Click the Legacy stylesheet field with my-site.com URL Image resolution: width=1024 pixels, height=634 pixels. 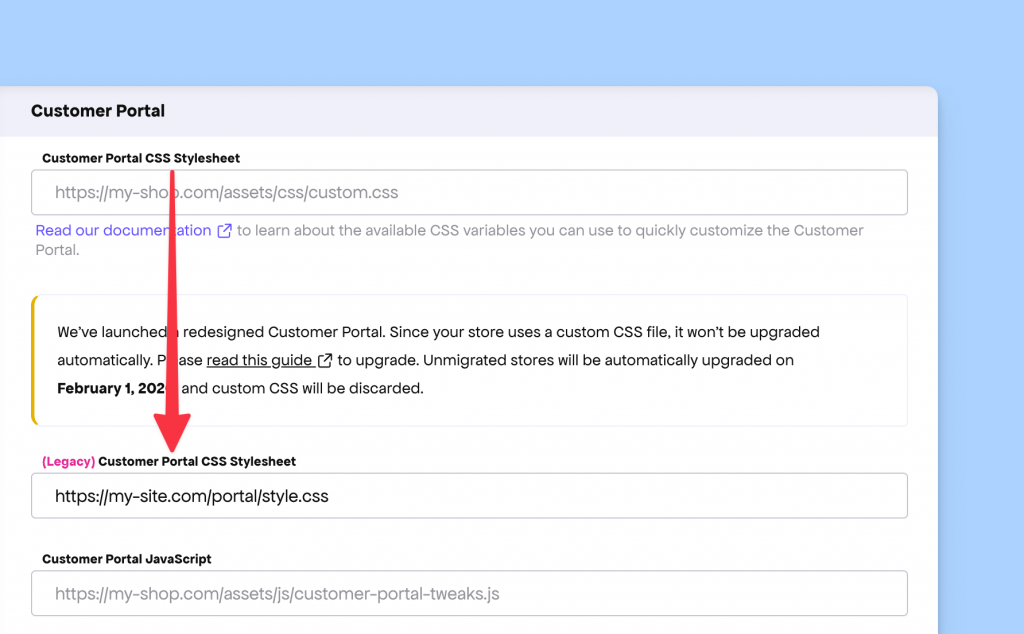[469, 496]
